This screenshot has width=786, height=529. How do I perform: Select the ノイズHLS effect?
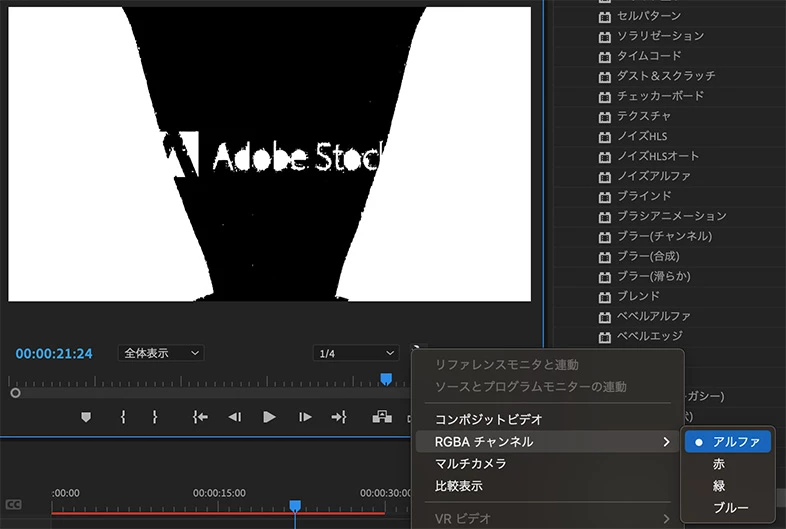point(642,136)
